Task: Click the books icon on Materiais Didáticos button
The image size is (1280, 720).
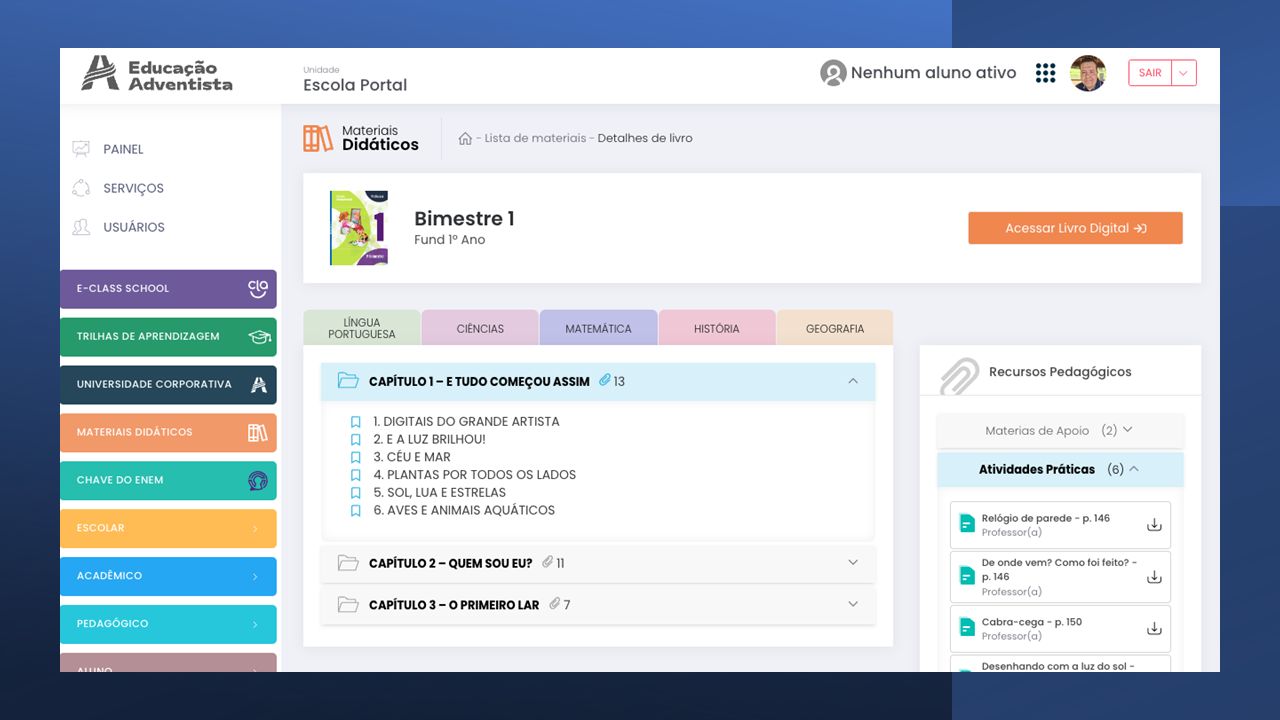Action: 258,433
